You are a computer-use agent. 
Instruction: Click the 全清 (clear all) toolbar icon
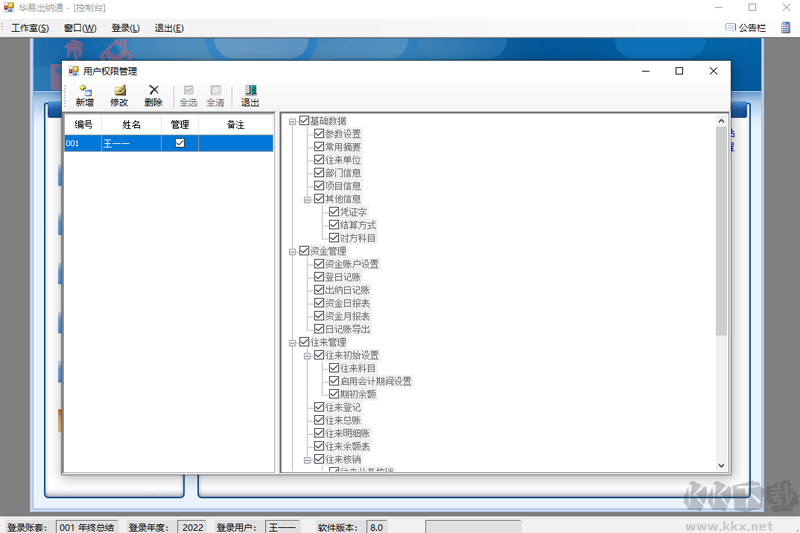pyautogui.click(x=215, y=96)
